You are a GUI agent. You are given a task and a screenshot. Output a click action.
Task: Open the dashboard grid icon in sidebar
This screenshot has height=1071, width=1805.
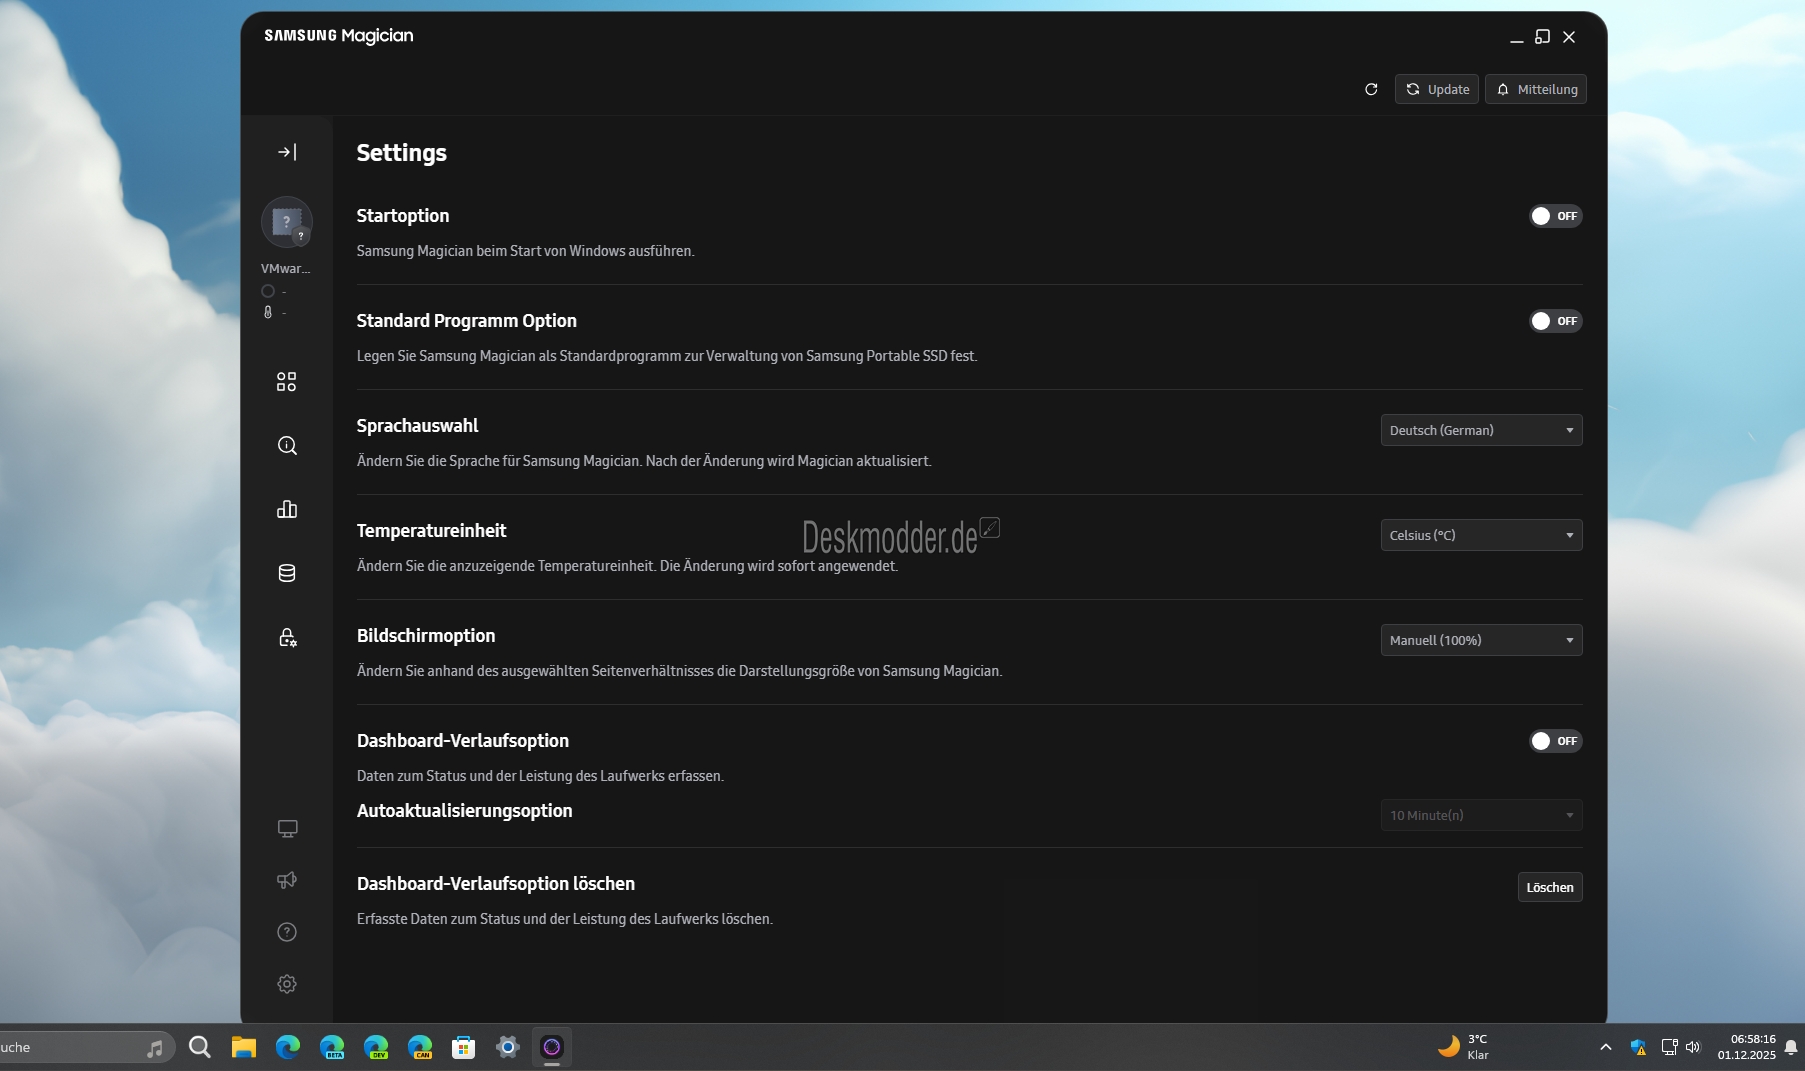click(287, 382)
